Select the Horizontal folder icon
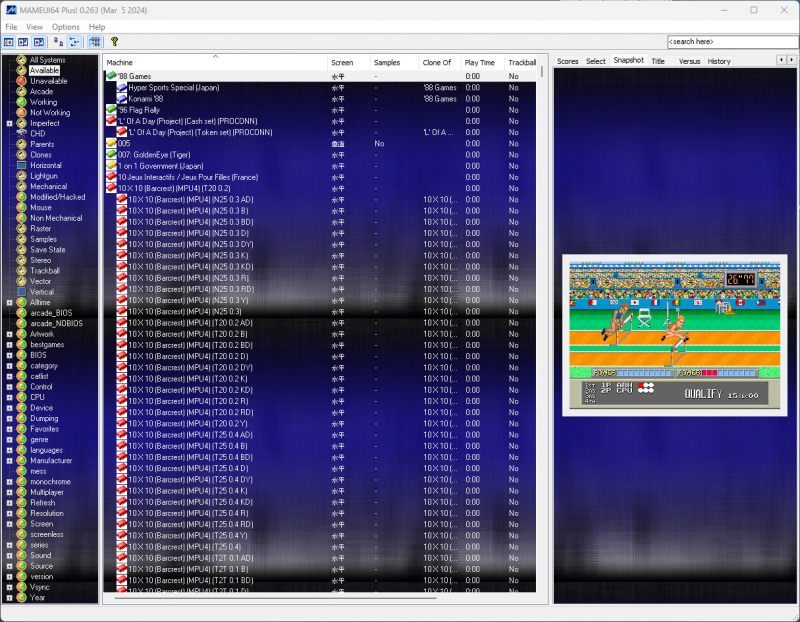This screenshot has height=622, width=800. click(x=21, y=165)
